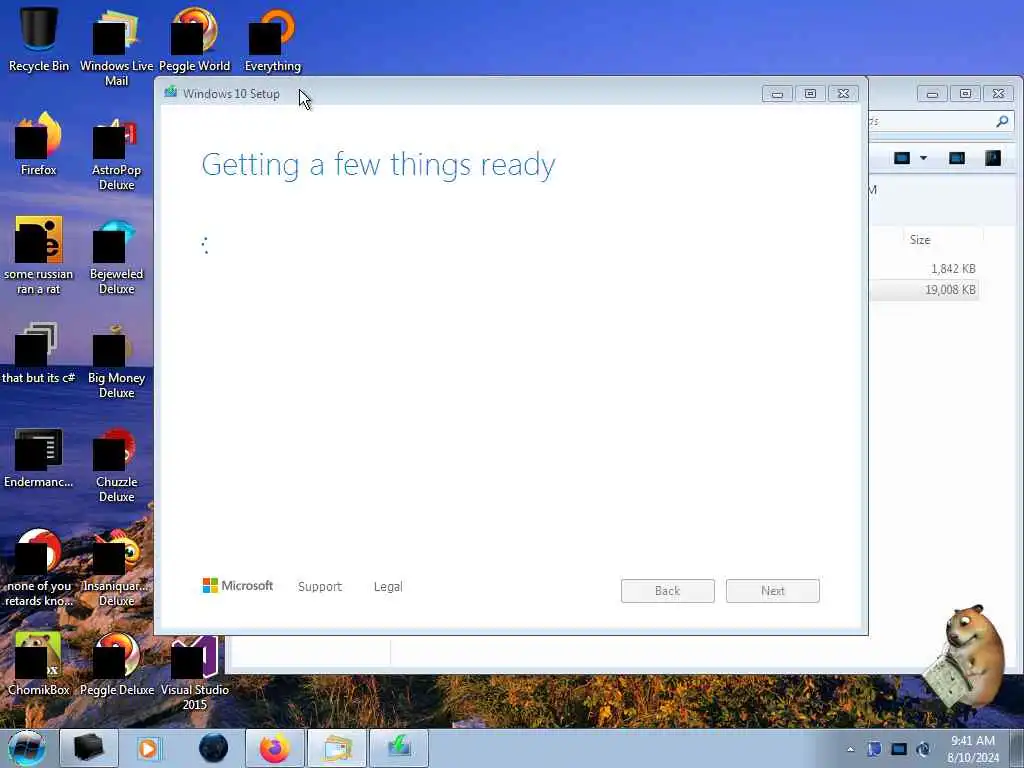This screenshot has width=1024, height=768.
Task: Select the Endermanc... desktop icon
Action: tap(39, 458)
